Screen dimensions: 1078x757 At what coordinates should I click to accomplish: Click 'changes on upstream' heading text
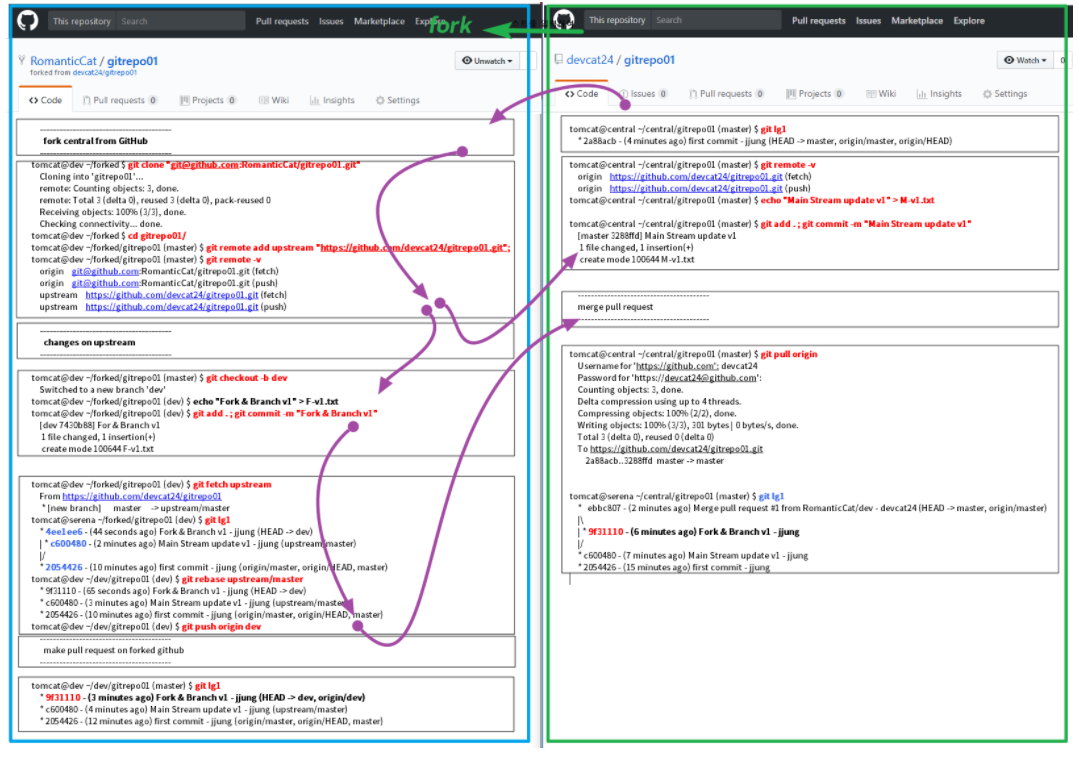(x=89, y=342)
